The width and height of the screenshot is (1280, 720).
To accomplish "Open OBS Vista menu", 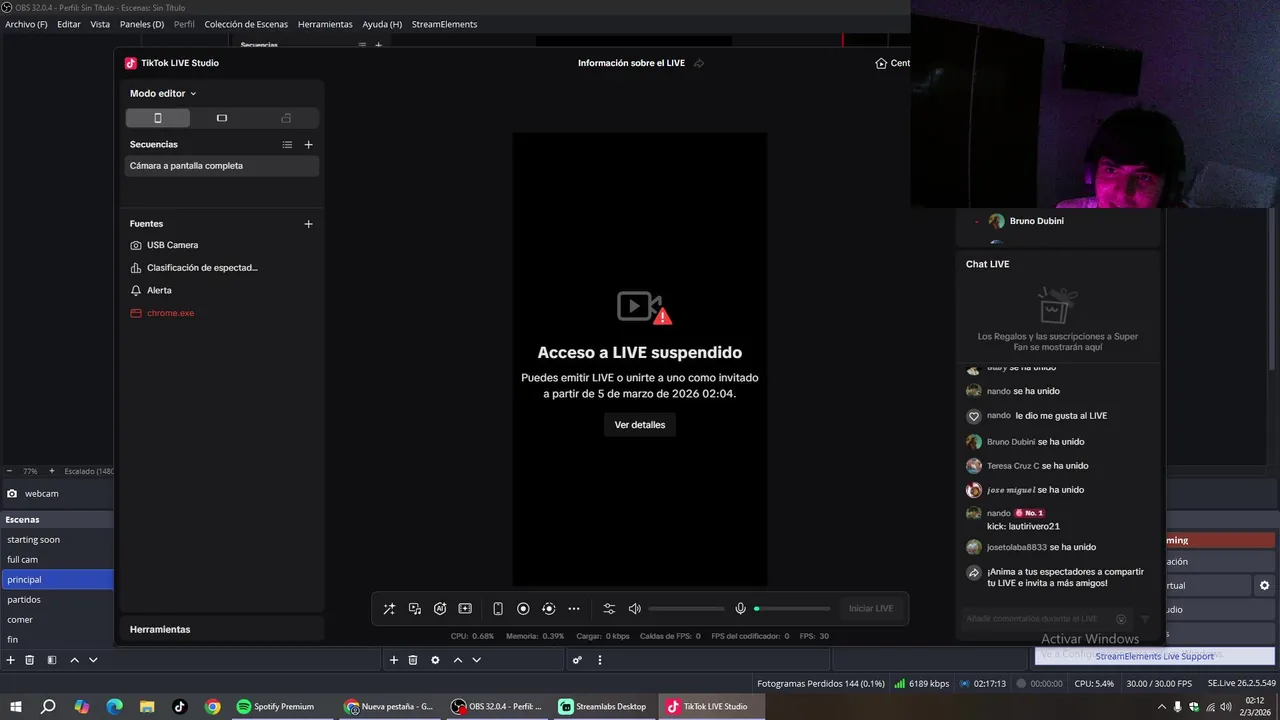I will click(x=100, y=24).
